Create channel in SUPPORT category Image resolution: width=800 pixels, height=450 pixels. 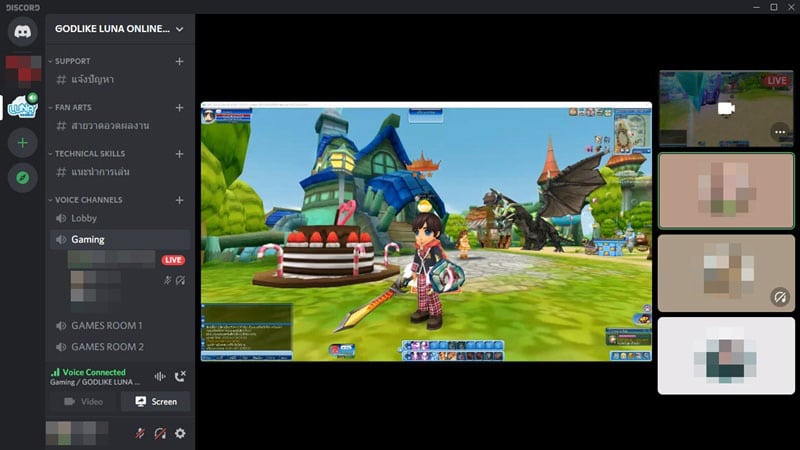180,61
